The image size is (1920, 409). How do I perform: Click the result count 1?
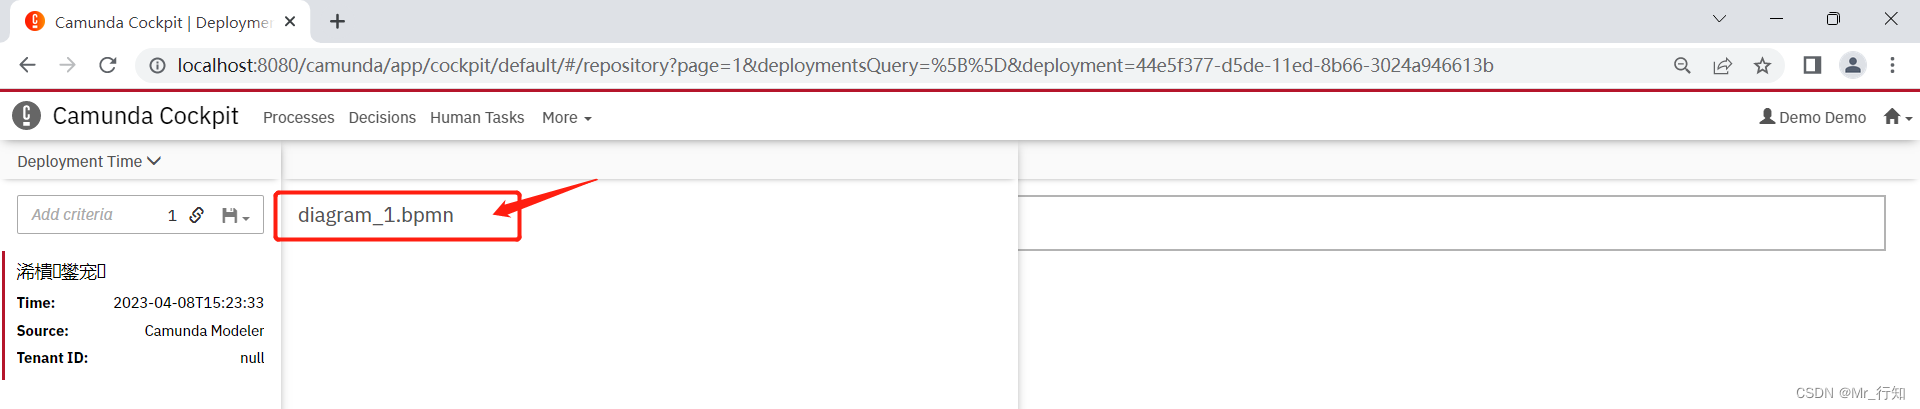click(172, 215)
